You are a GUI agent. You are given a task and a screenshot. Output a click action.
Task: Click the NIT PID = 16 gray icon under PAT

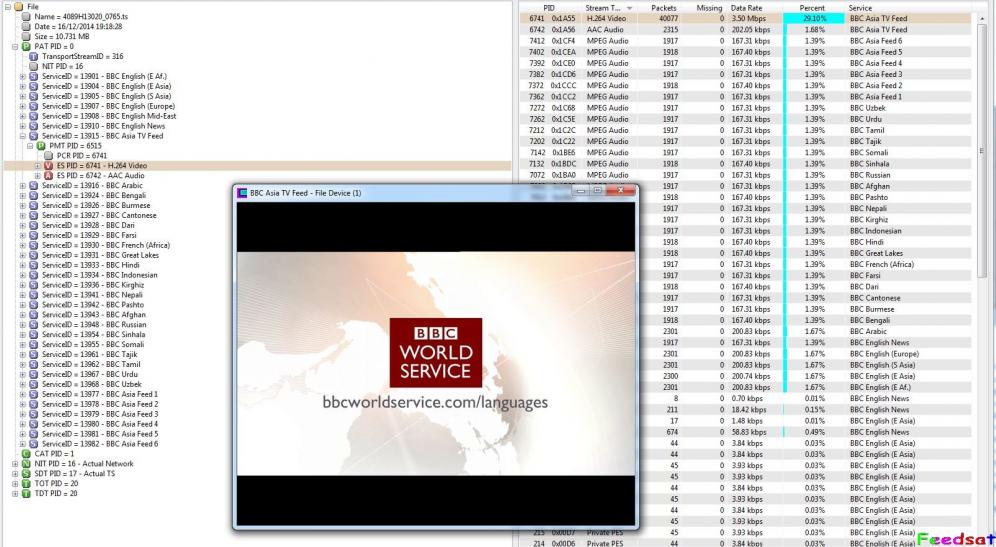pos(34,66)
